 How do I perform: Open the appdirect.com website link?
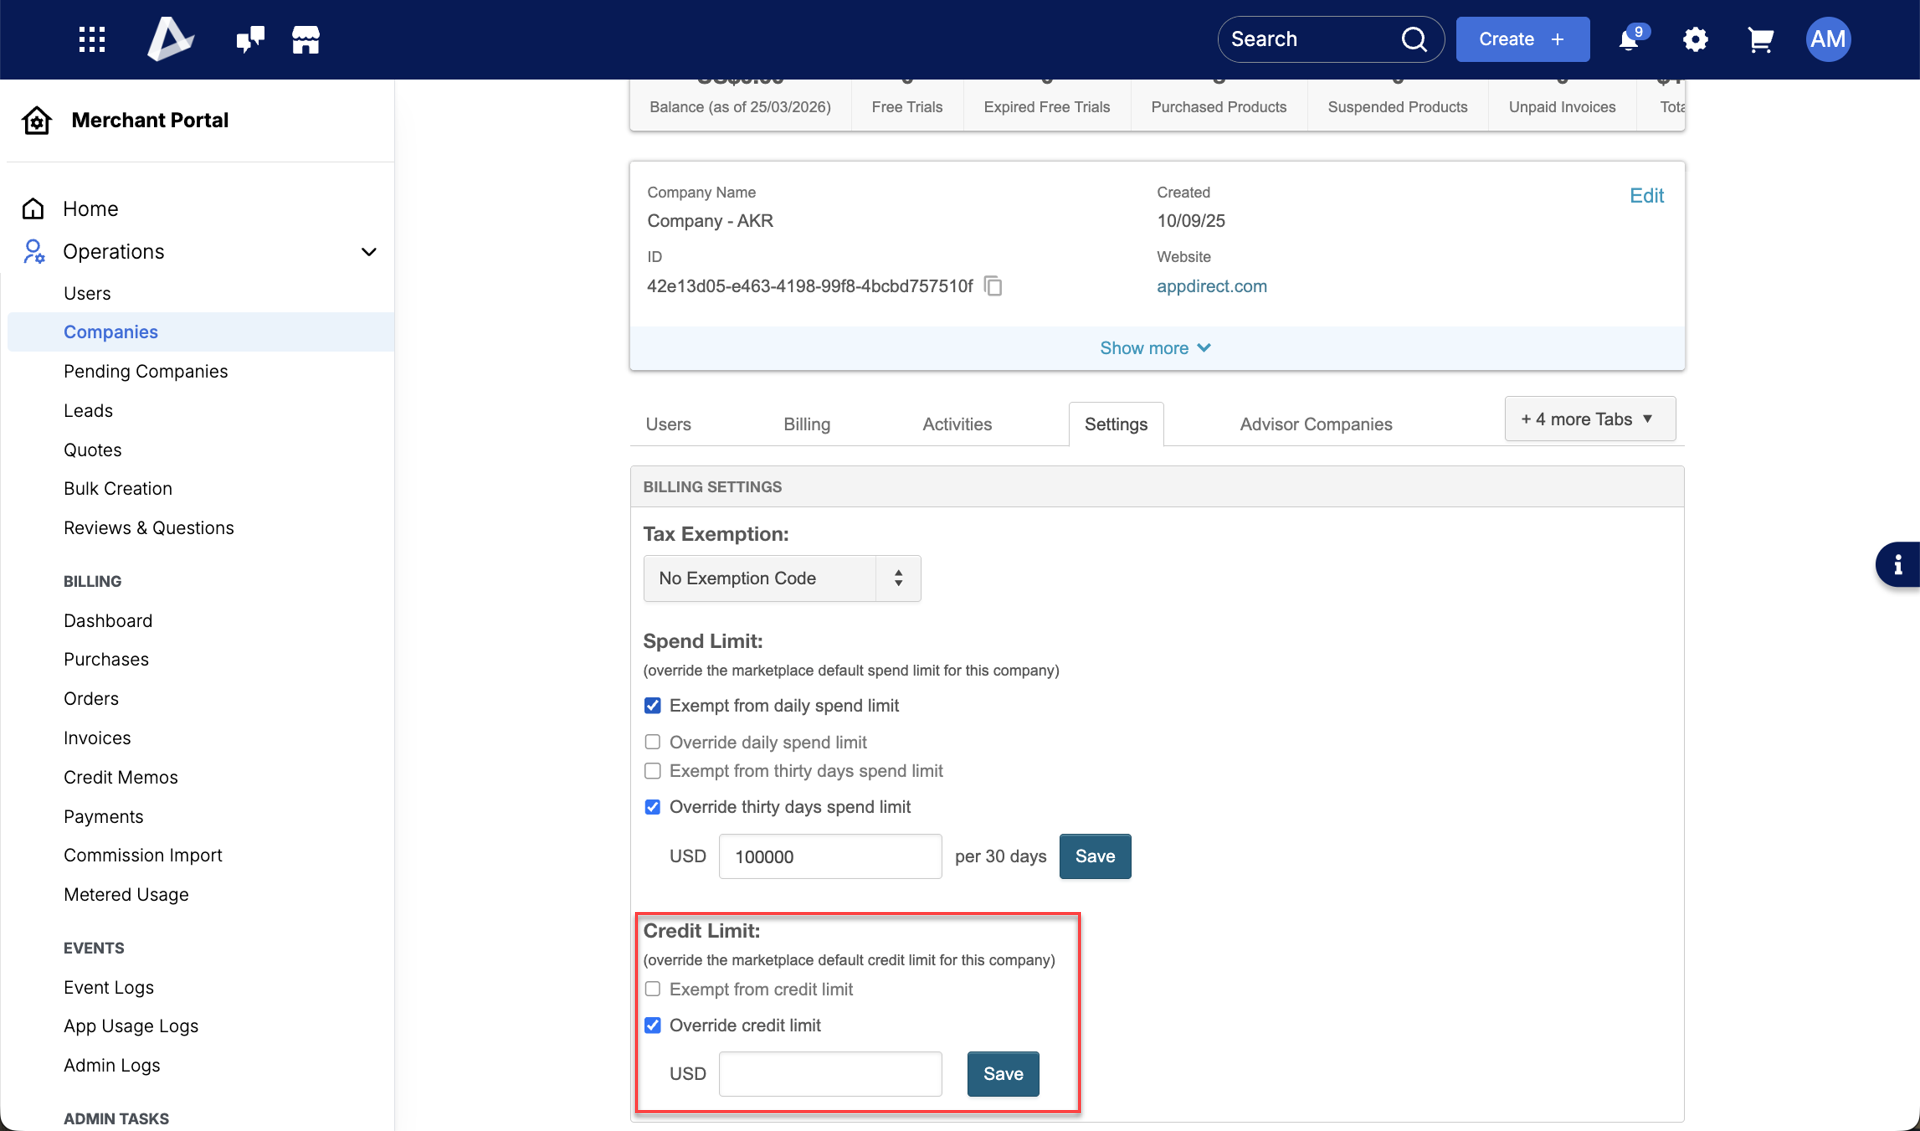coord(1211,286)
